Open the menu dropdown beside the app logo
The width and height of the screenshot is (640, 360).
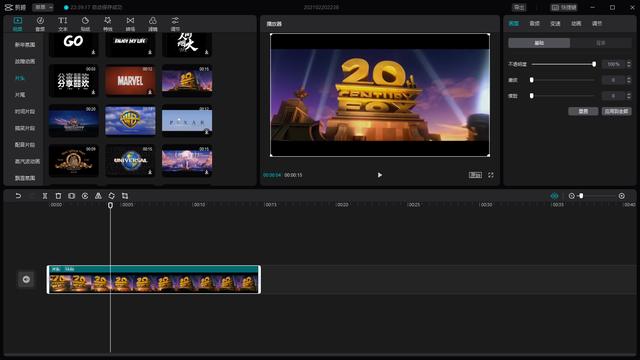point(43,7)
